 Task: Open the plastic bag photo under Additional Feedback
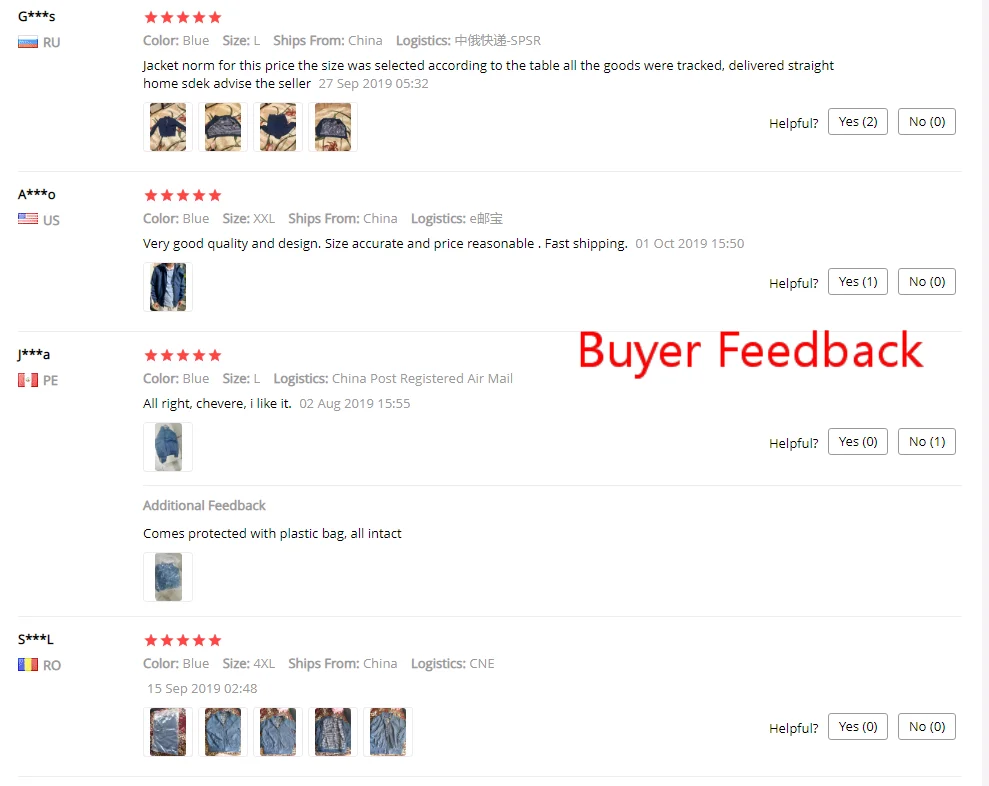coord(168,577)
